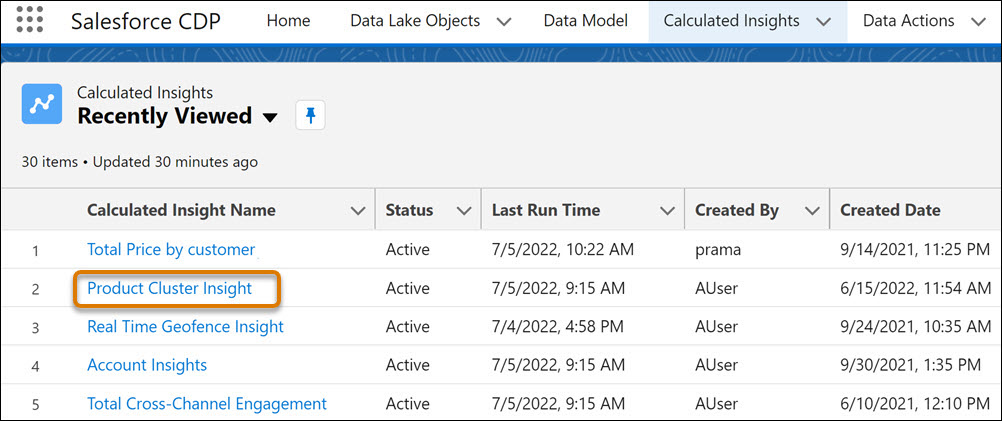Open the Account Insights link
Viewport: 1002px width, 421px height.
[x=147, y=365]
